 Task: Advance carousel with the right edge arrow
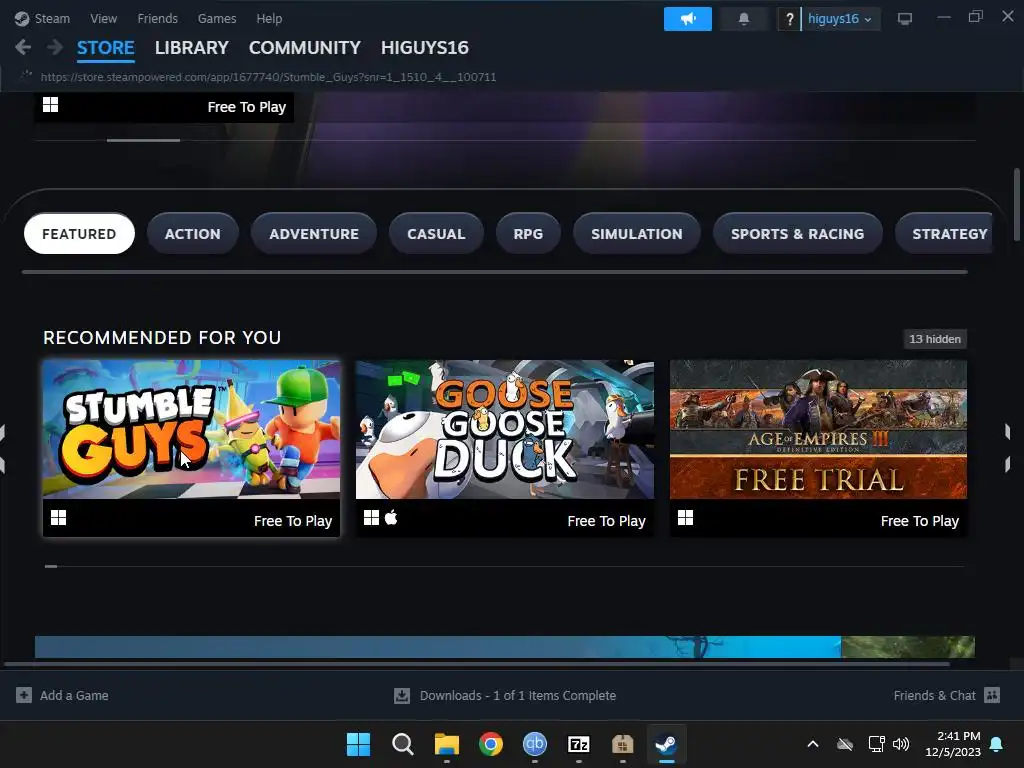(1007, 447)
